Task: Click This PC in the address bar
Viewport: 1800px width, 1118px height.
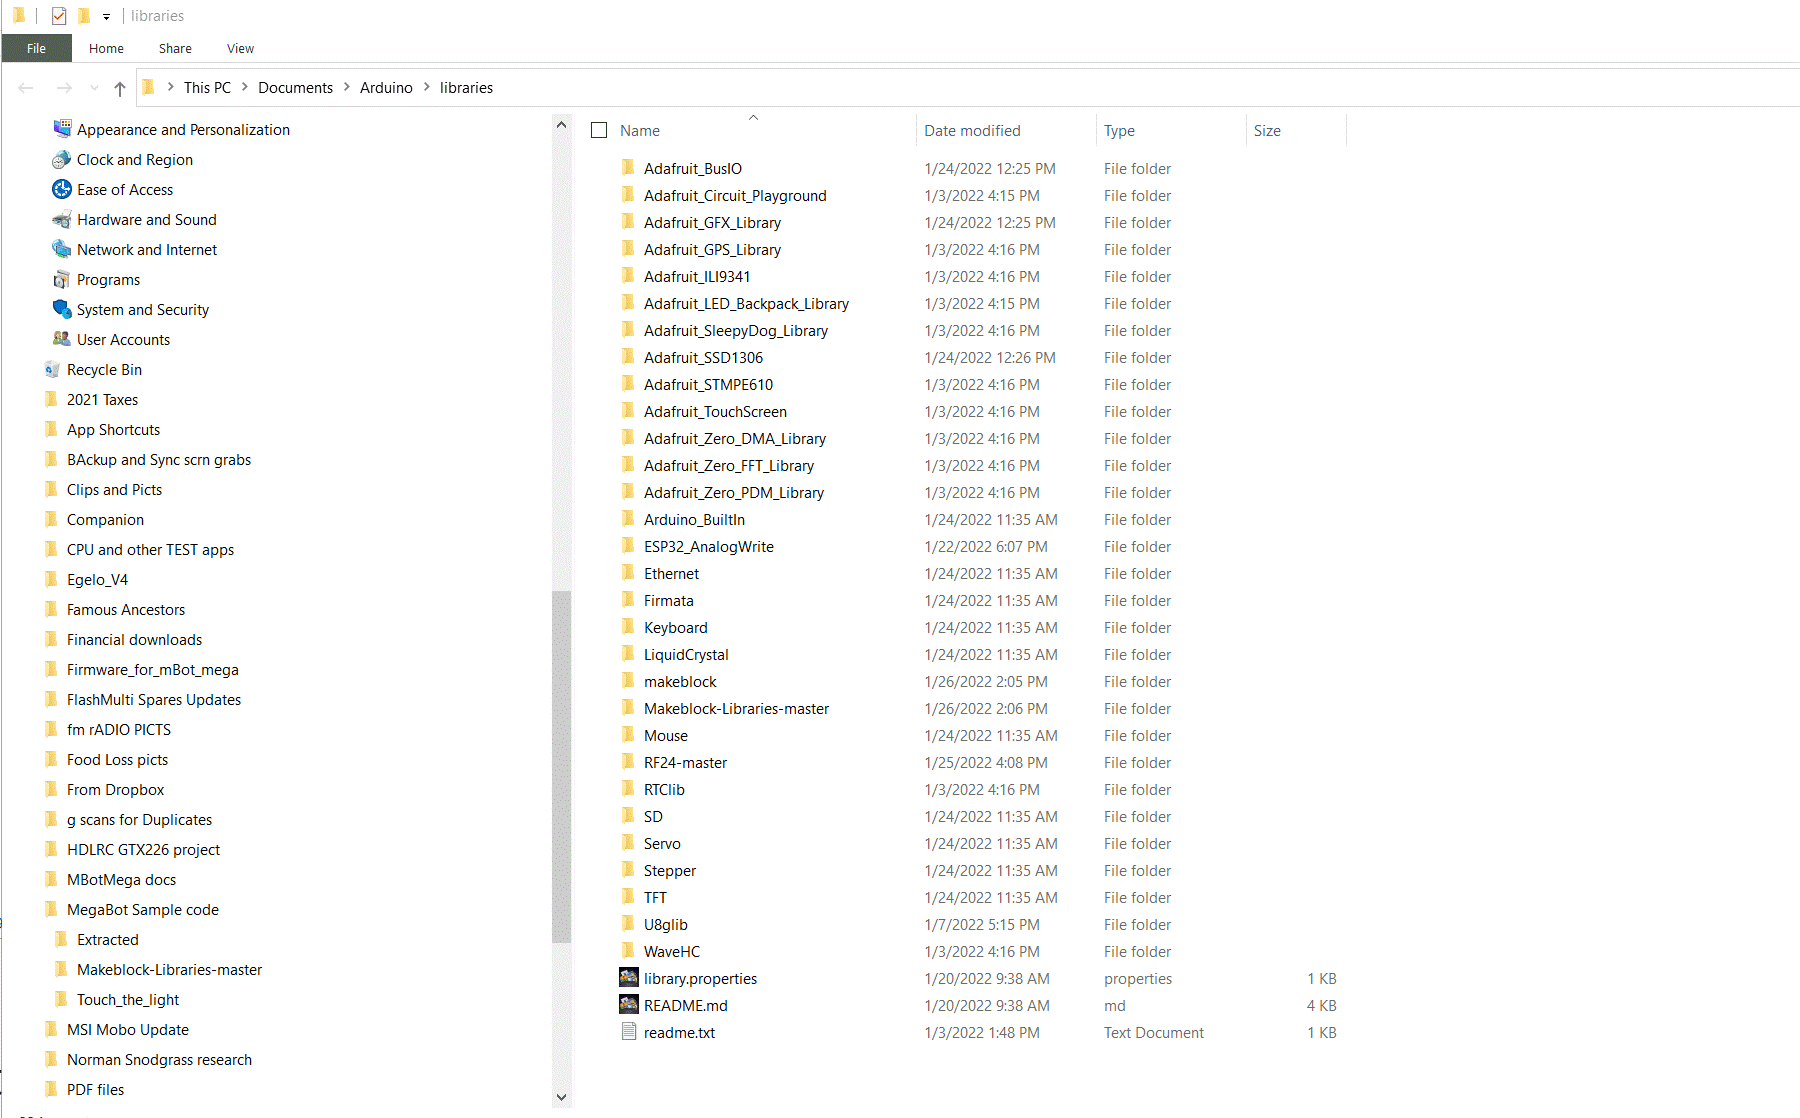Action: click(x=207, y=88)
